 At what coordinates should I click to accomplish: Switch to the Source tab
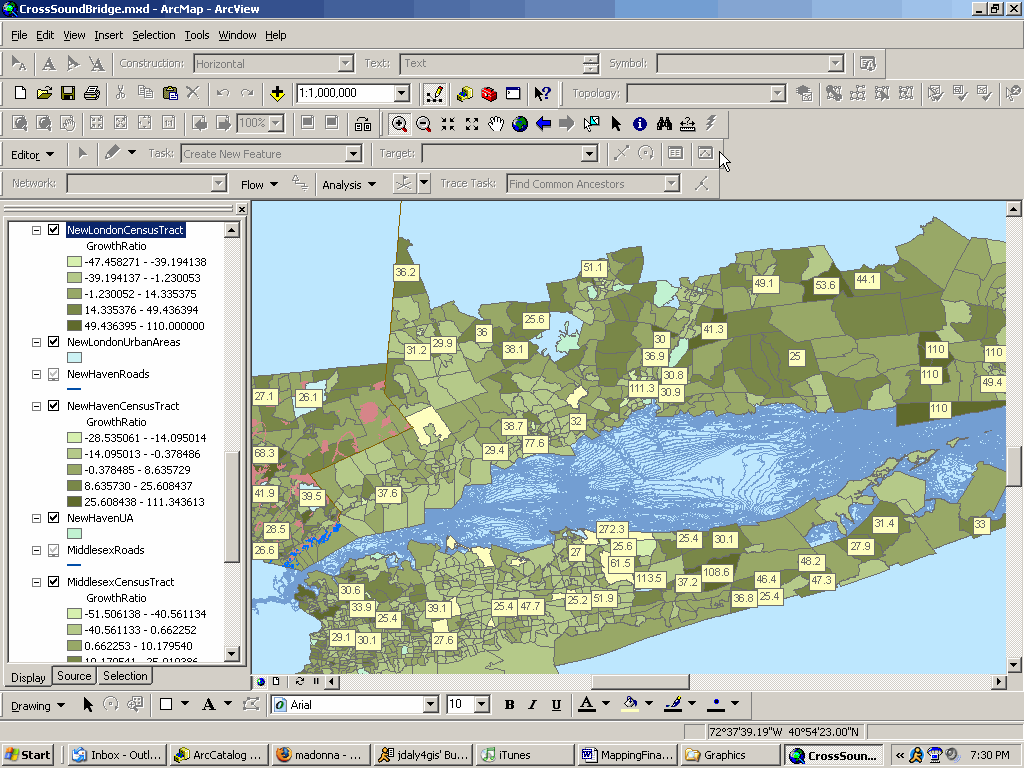[74, 677]
